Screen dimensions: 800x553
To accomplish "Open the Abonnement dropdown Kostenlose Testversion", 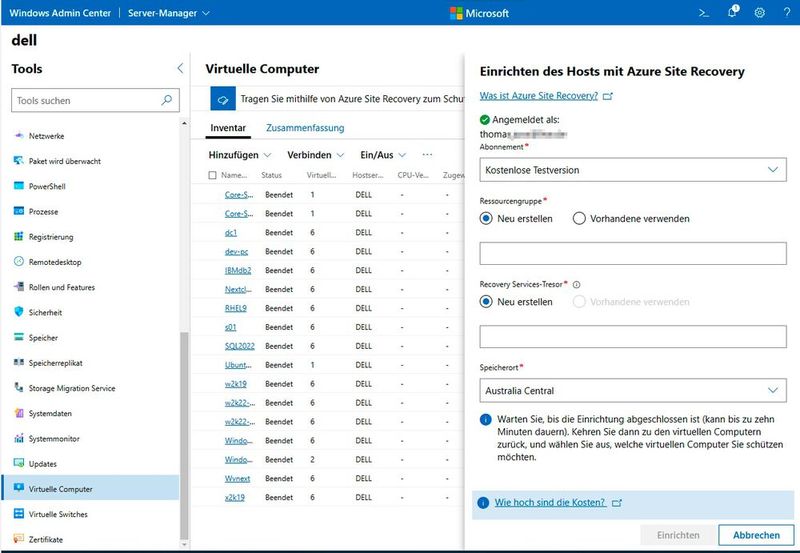I will [x=633, y=170].
